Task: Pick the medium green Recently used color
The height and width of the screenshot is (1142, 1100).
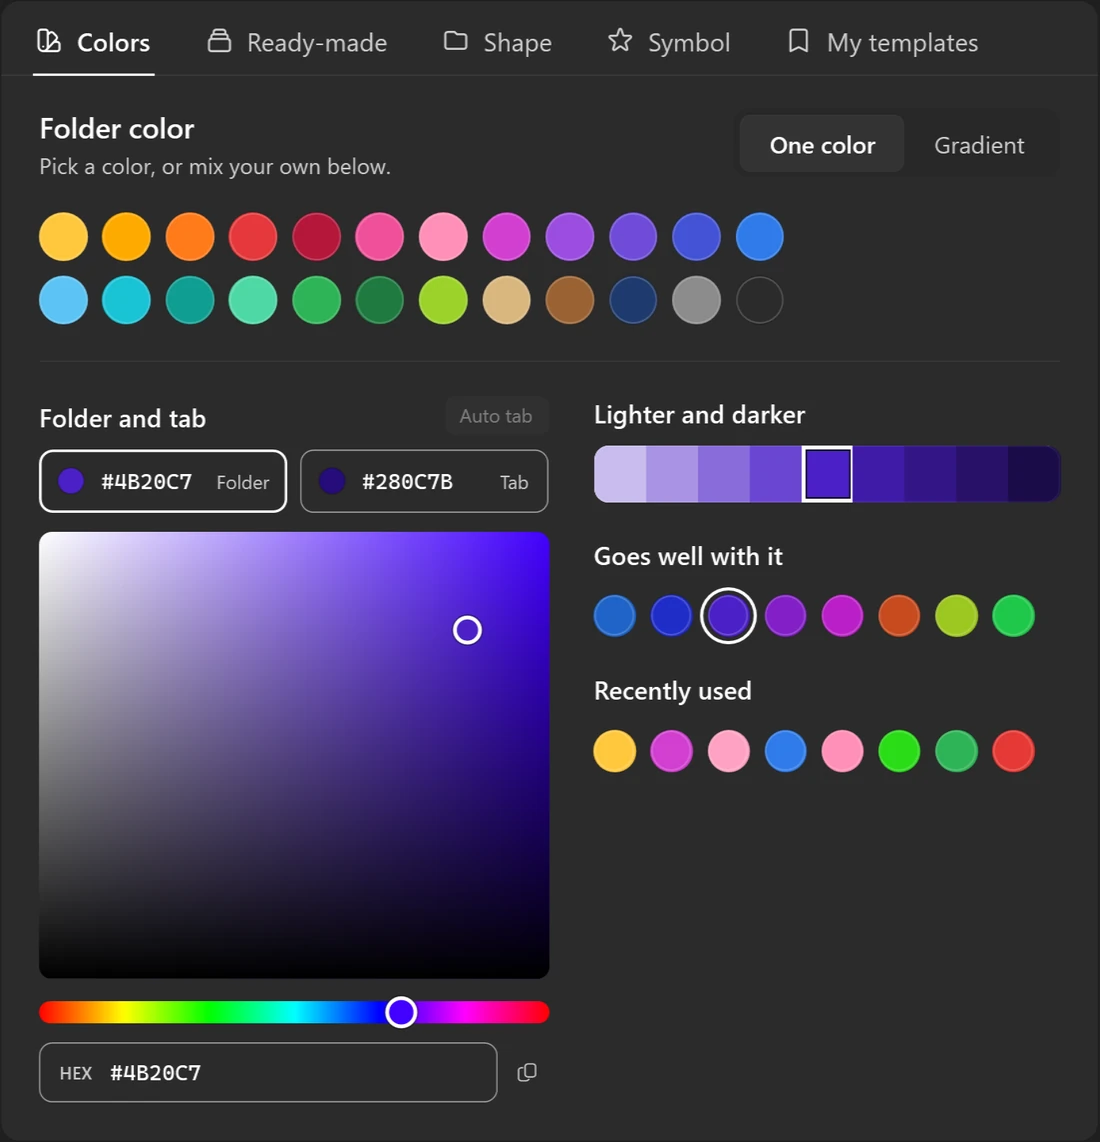Action: (x=956, y=751)
